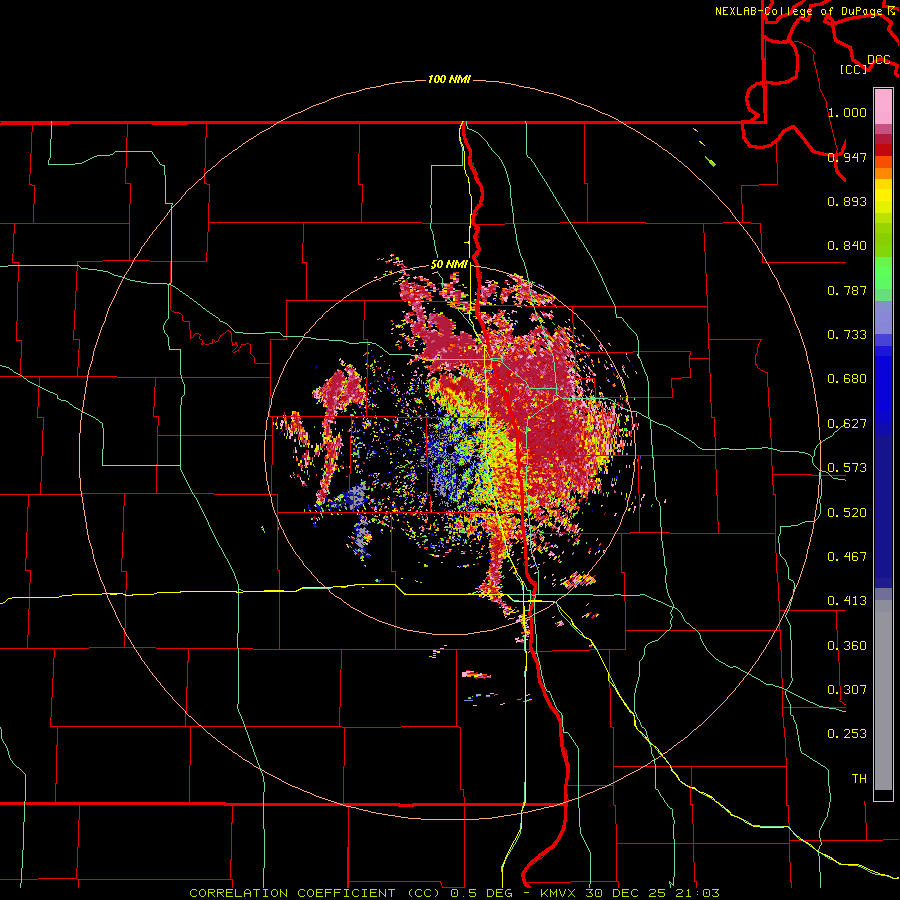Screen dimensions: 900x900
Task: Click the TH label on the scale
Action: 859,779
